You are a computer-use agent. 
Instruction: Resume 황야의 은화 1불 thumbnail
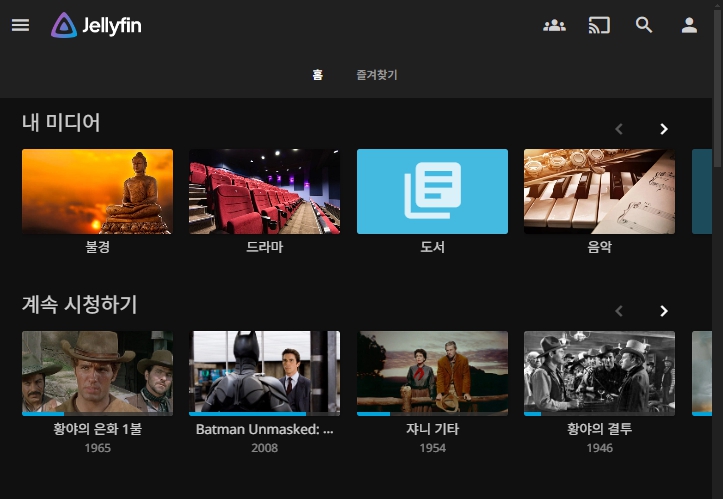tap(97, 372)
